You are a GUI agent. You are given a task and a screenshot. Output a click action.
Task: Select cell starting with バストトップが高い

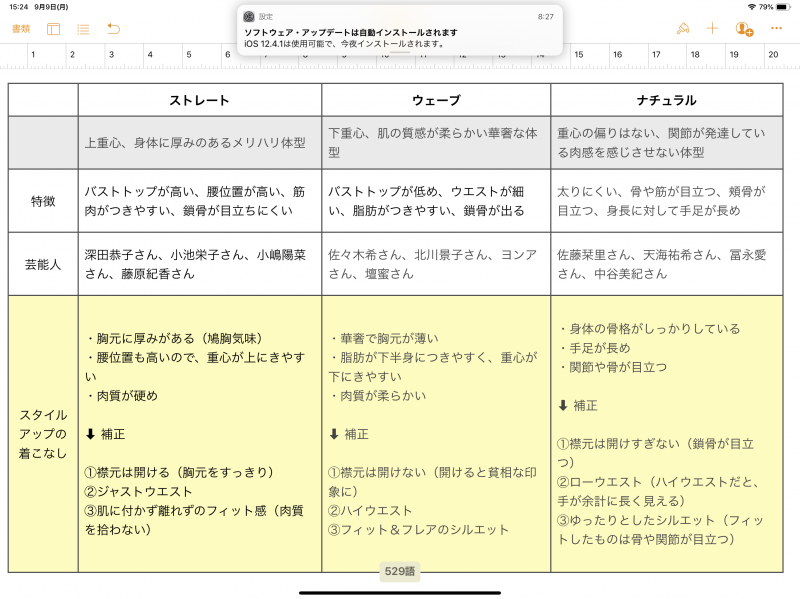[x=200, y=201]
